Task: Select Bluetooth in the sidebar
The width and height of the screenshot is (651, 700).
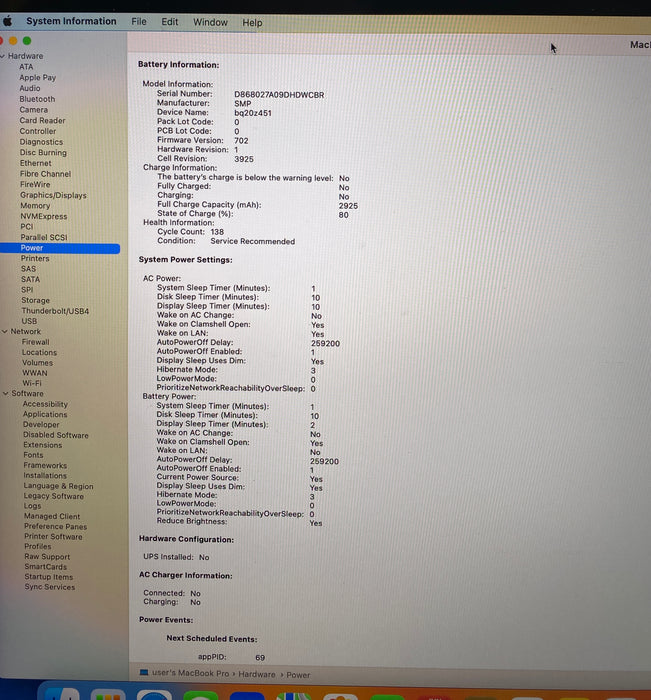Action: pyautogui.click(x=37, y=99)
